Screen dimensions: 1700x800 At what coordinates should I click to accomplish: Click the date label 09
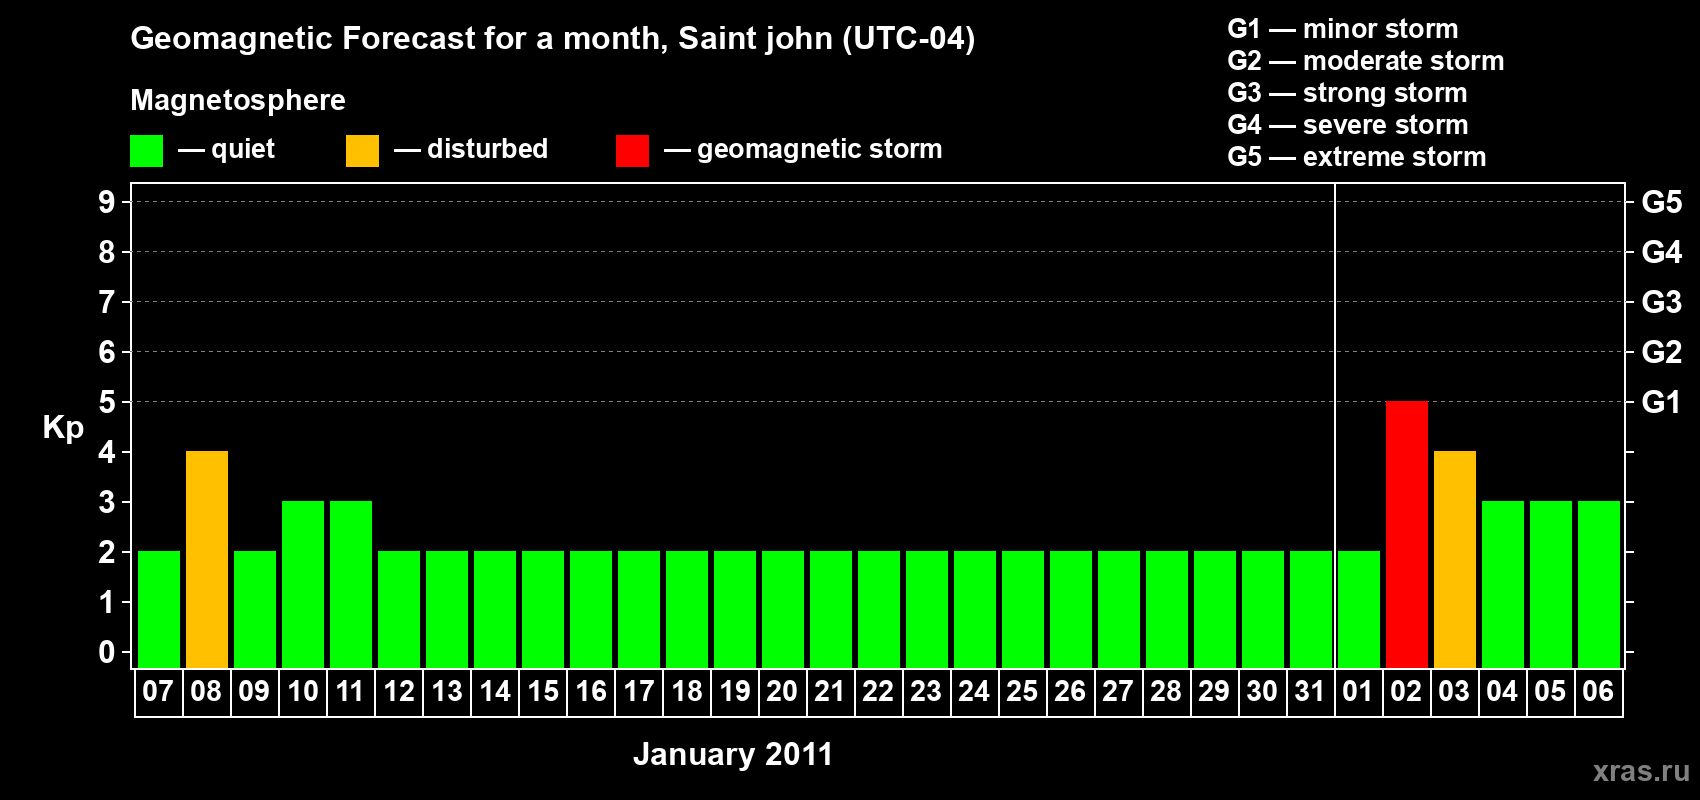[254, 692]
